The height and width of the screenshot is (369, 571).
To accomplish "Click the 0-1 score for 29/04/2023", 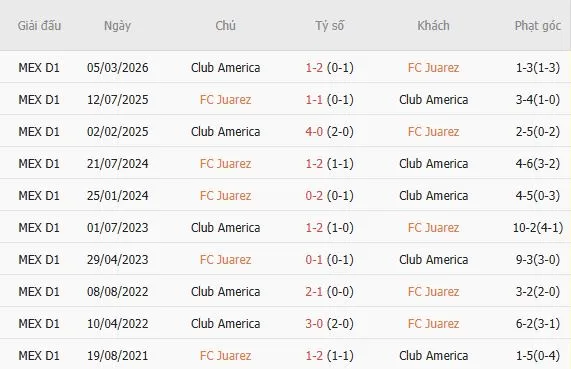I will coord(314,260).
